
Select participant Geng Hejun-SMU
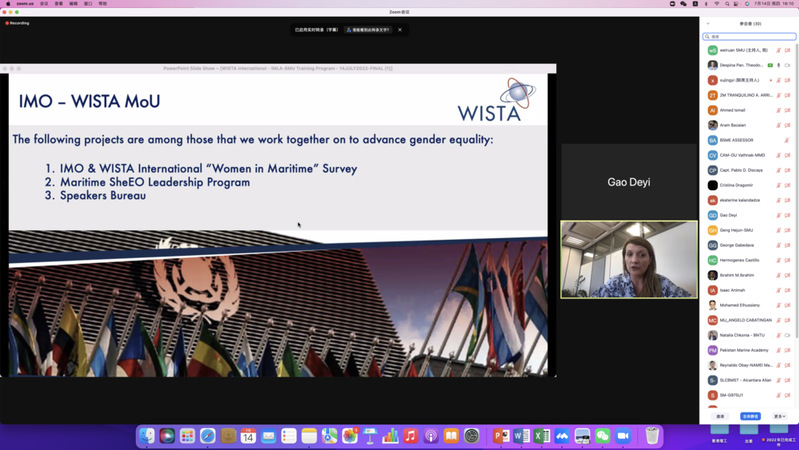coord(749,230)
